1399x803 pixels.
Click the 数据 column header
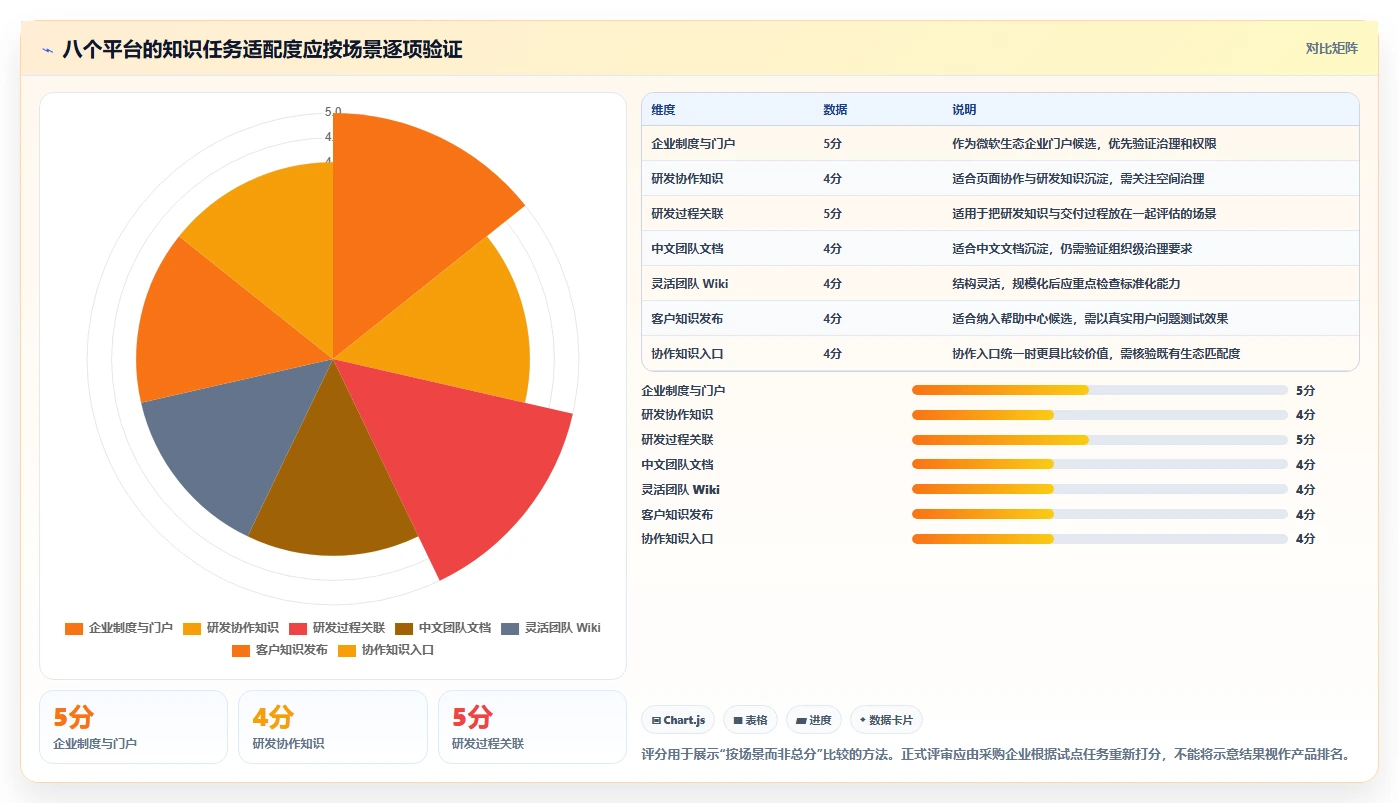tap(835, 110)
